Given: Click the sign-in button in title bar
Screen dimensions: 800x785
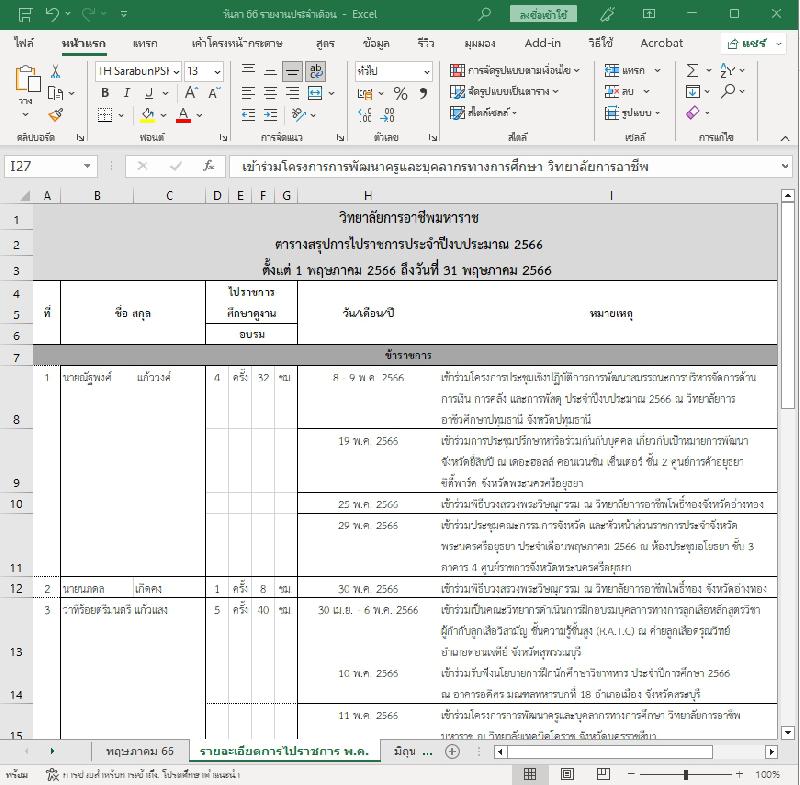Looking at the screenshot, I should tap(543, 14).
